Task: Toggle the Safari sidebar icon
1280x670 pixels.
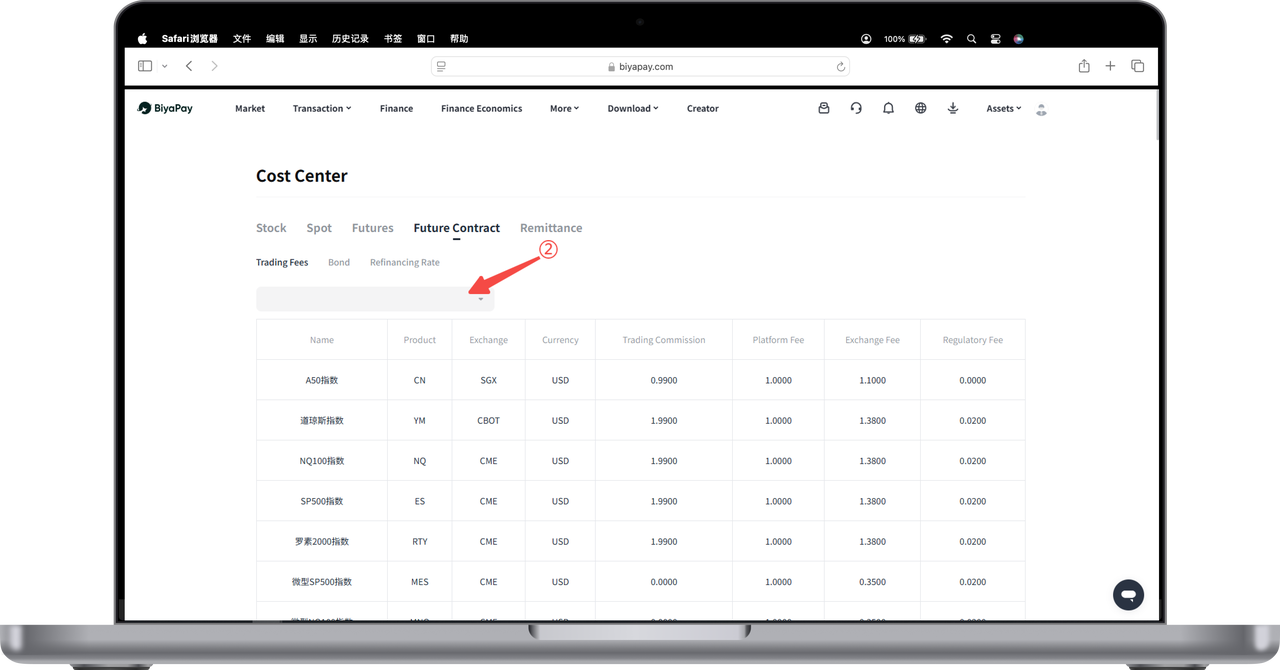Action: 145,66
